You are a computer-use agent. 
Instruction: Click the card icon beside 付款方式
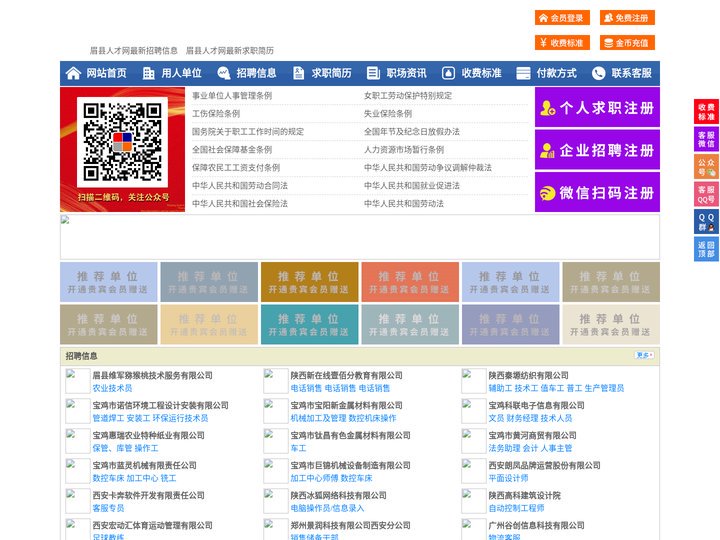coord(523,73)
